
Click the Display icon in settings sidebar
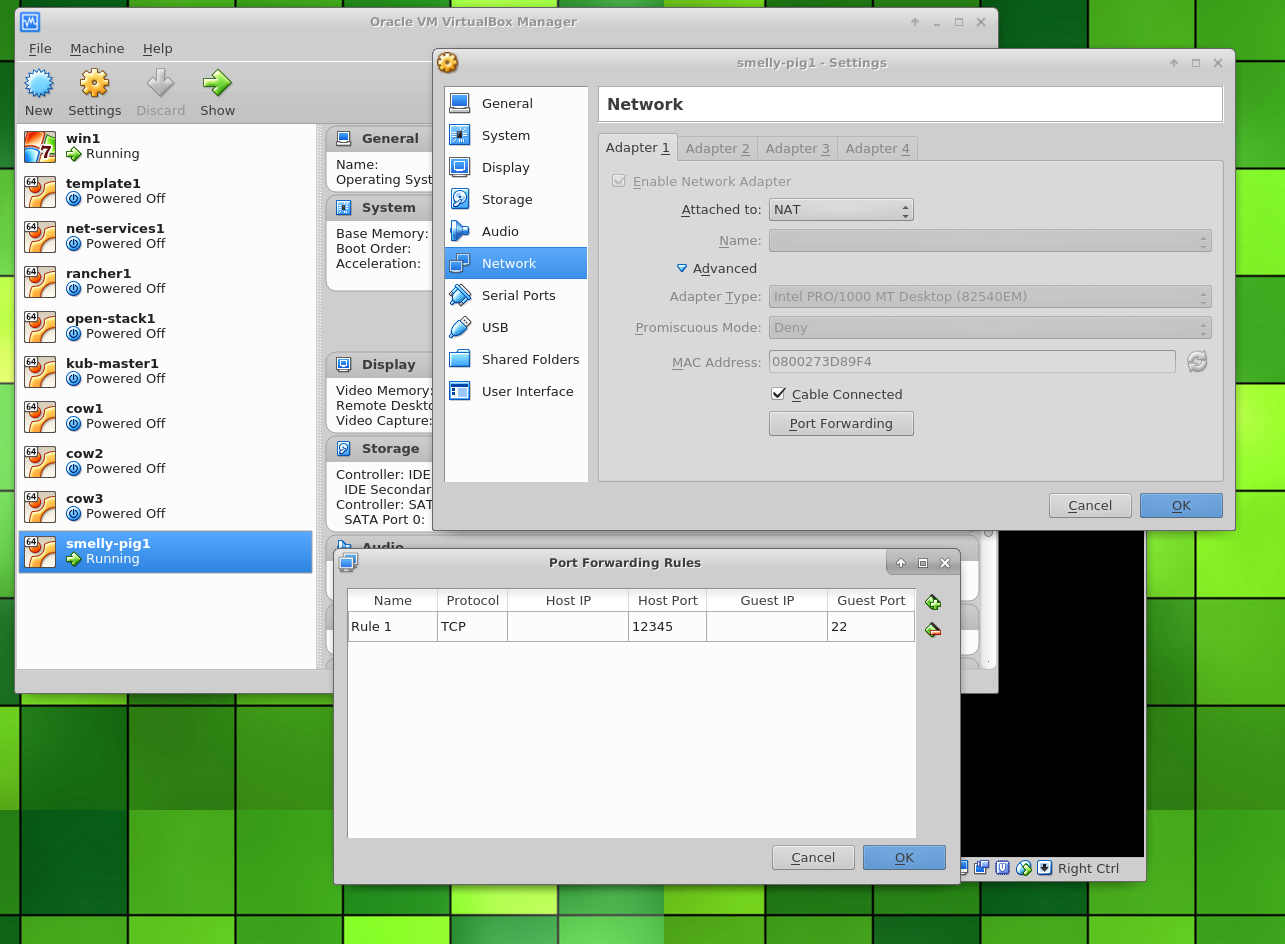click(x=460, y=167)
